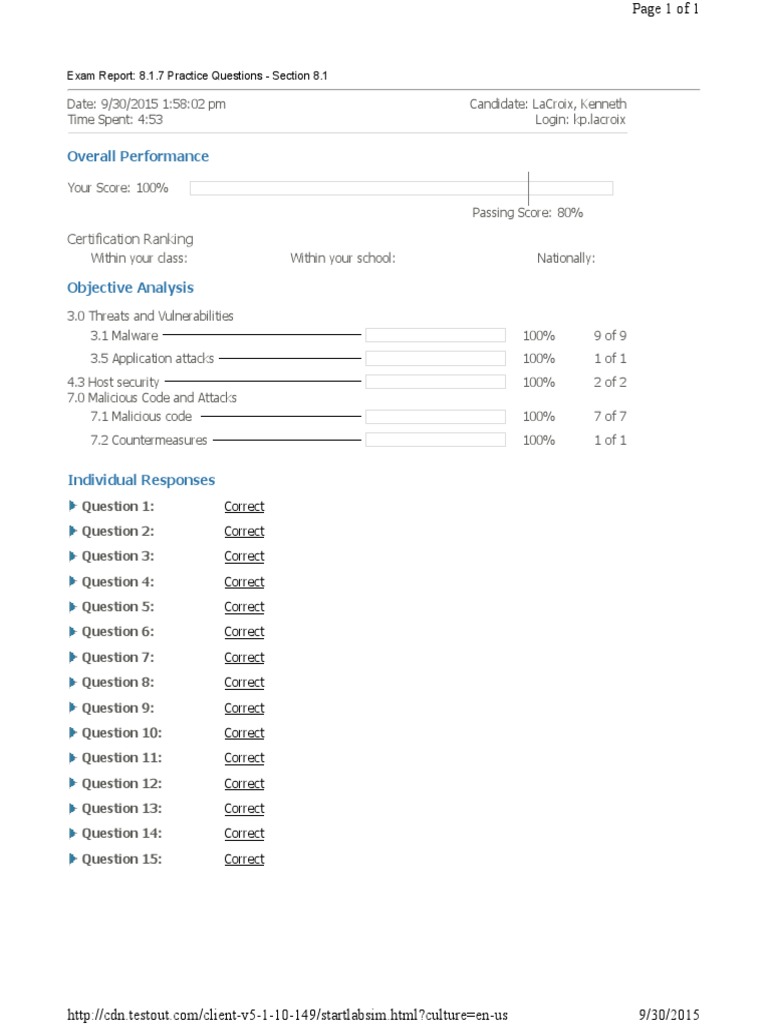Expand the Question 5 disclosure triangle

(x=72, y=607)
